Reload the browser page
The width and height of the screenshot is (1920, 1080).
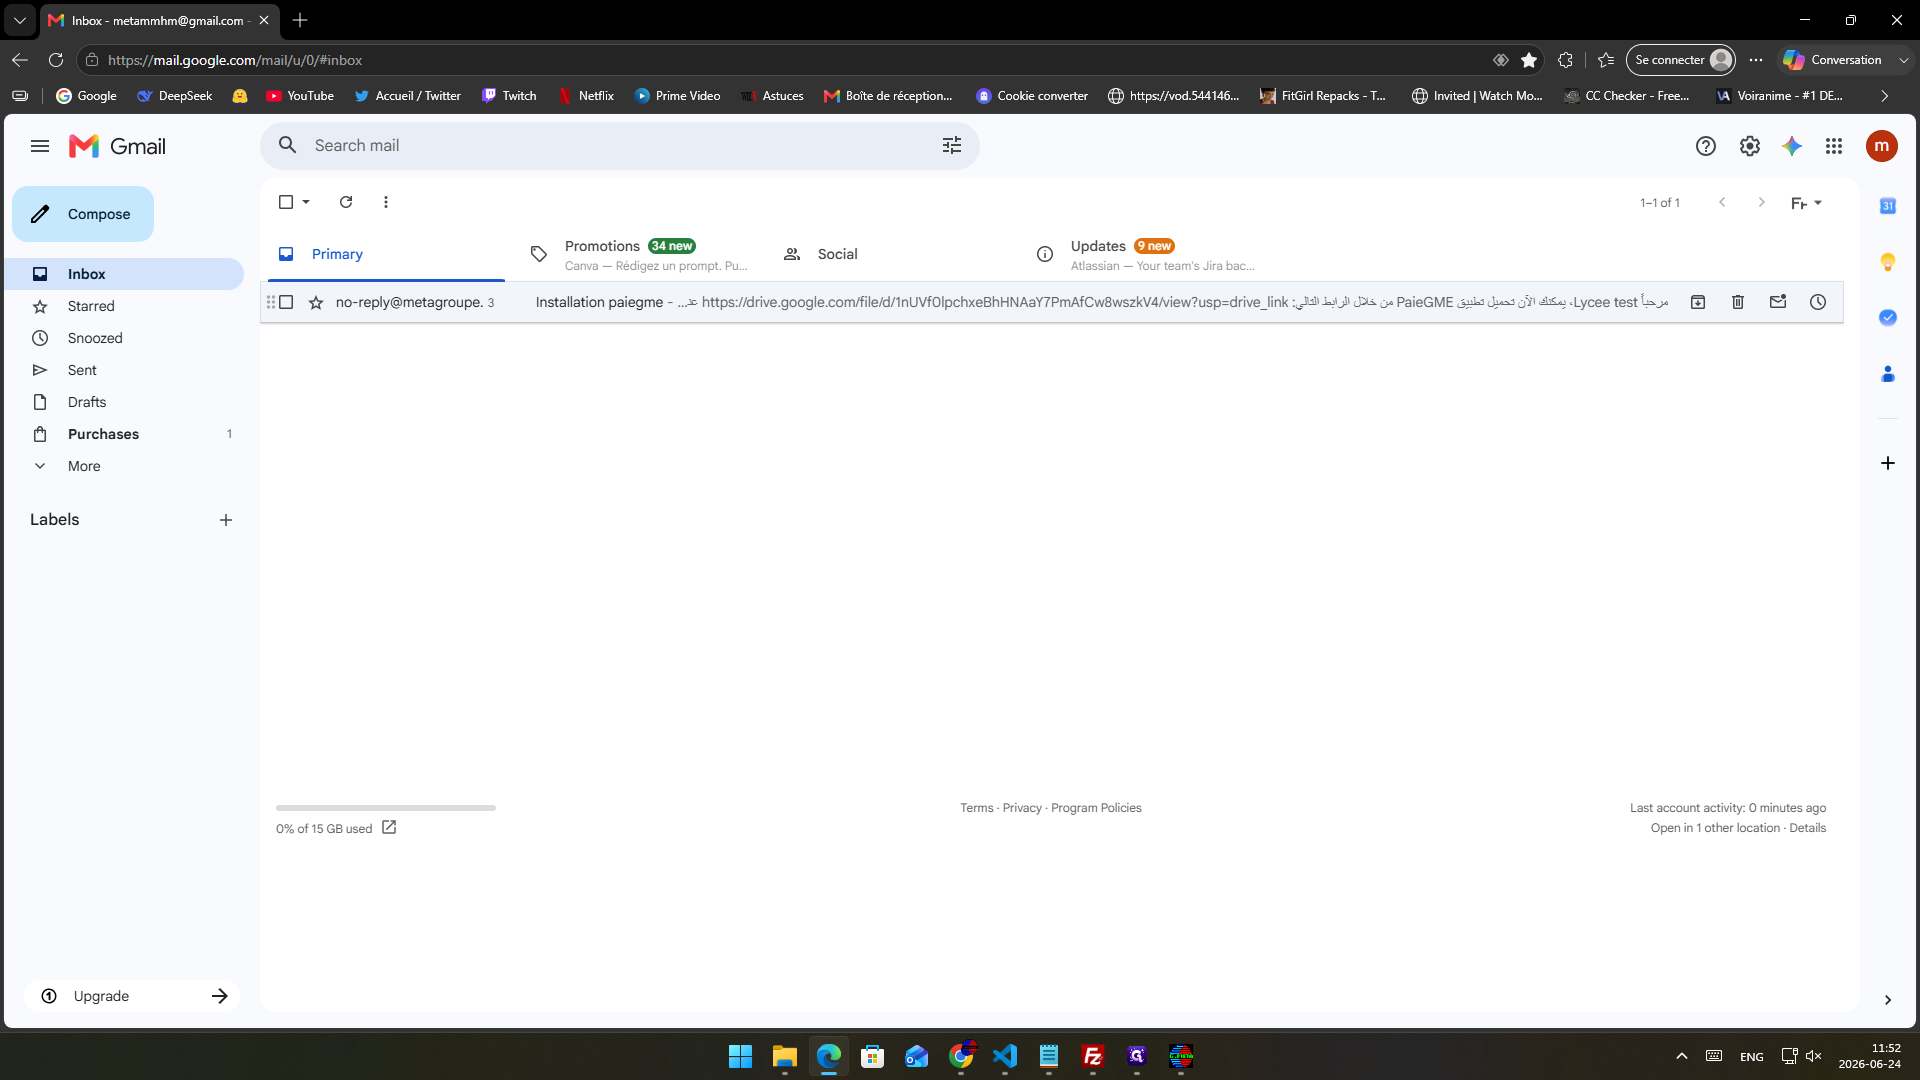[x=56, y=60]
